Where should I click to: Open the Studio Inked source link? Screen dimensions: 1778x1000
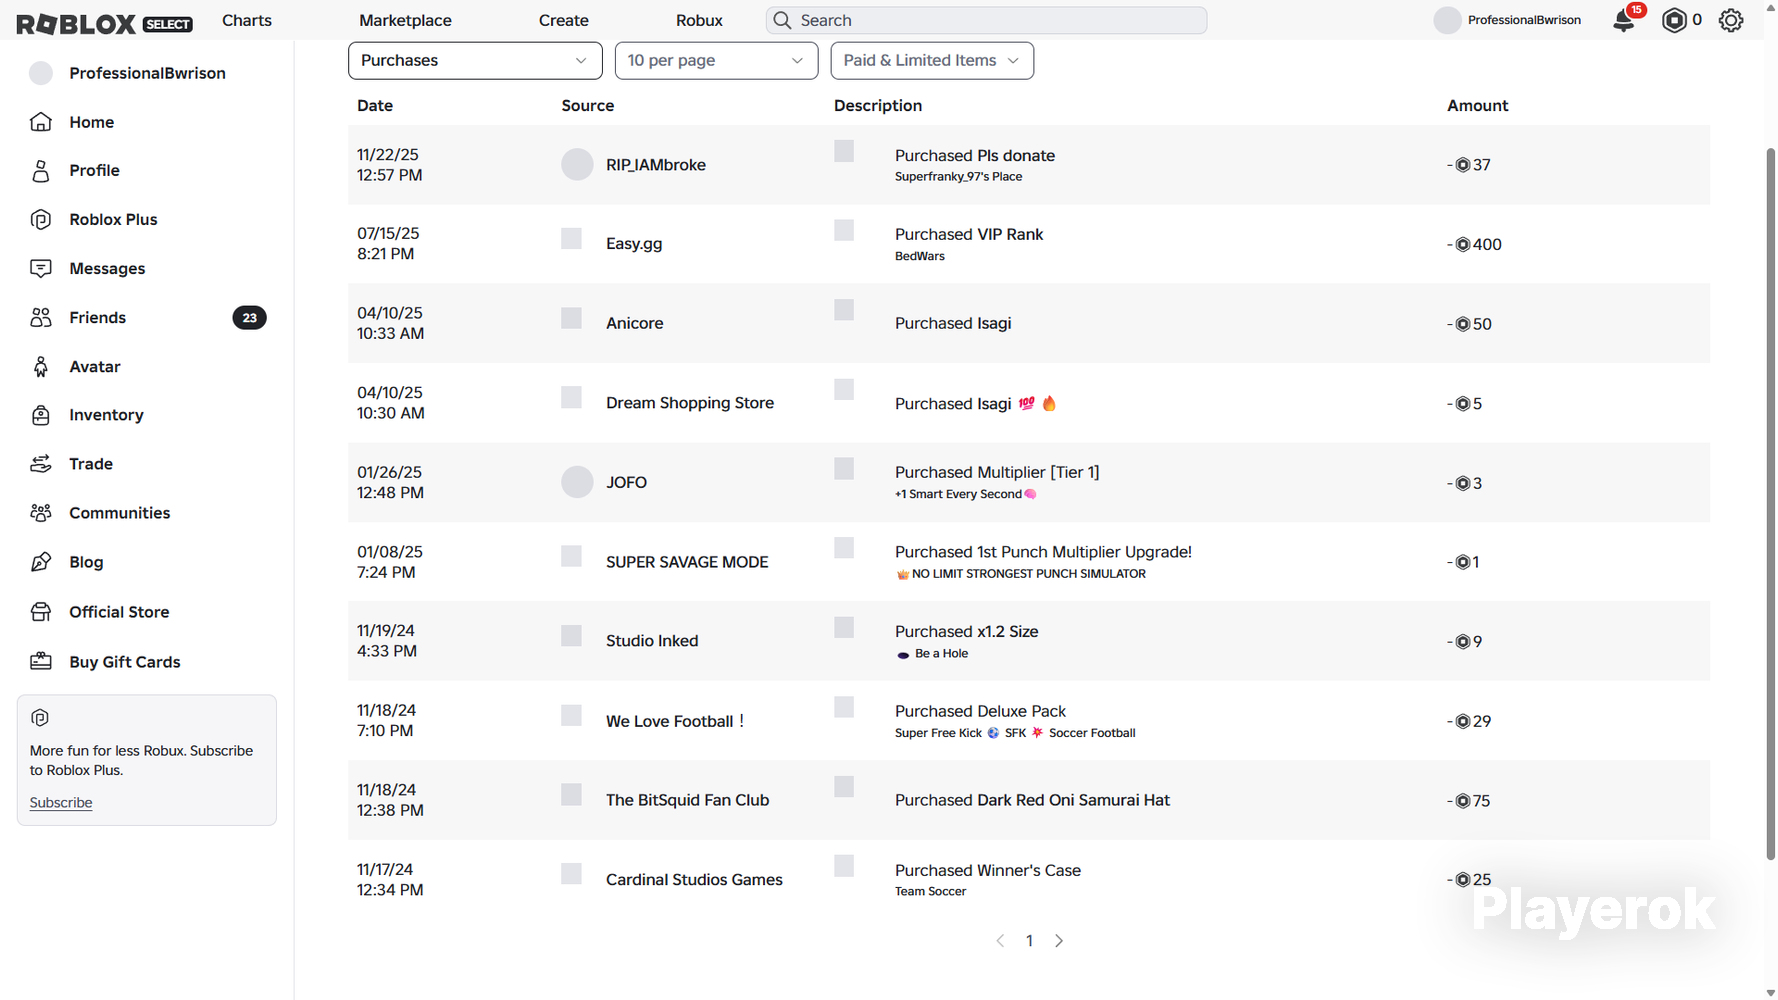click(x=652, y=641)
